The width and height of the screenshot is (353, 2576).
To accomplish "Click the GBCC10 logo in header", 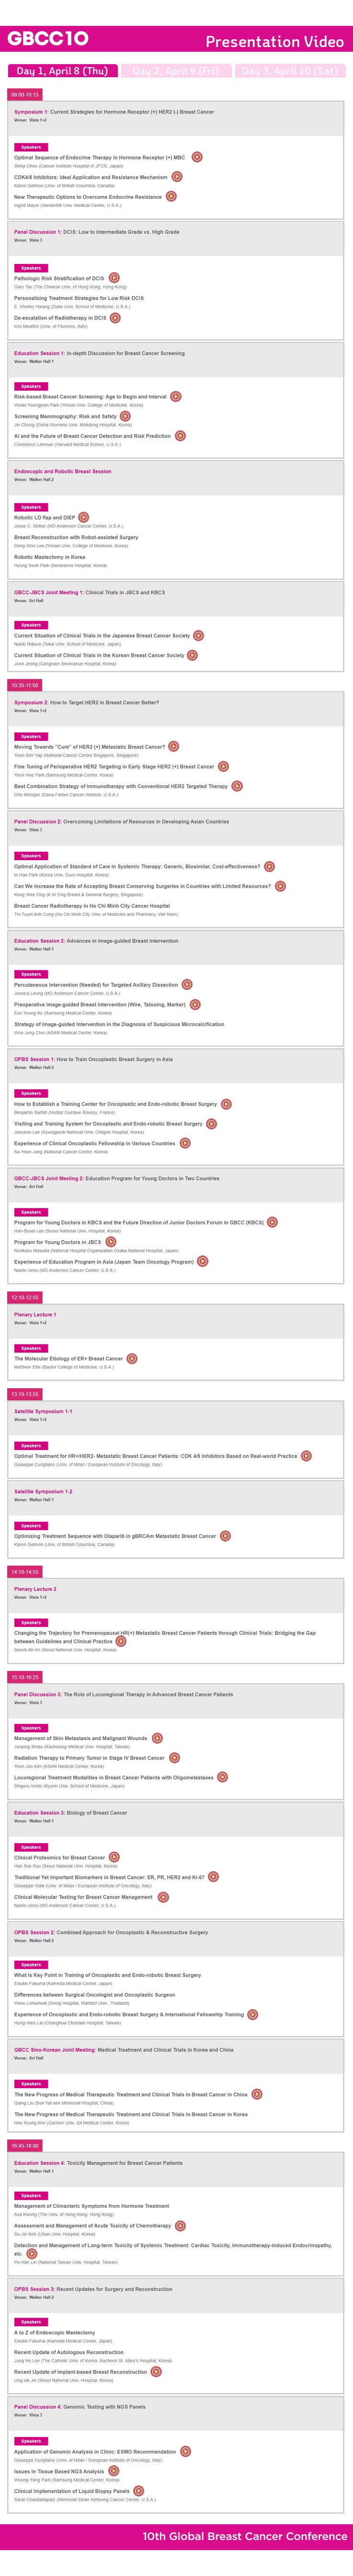I will (x=48, y=38).
